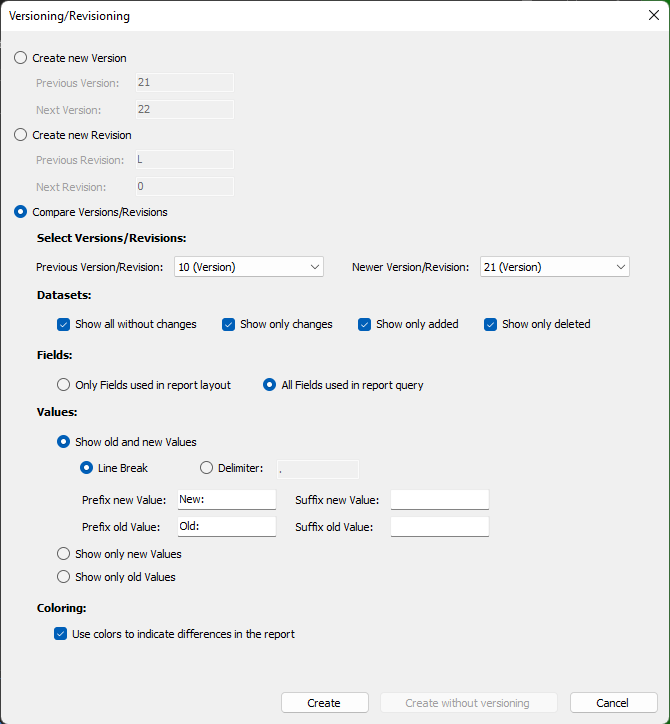670x724 pixels.
Task: Select the Create new Revision option
Action: point(21,135)
